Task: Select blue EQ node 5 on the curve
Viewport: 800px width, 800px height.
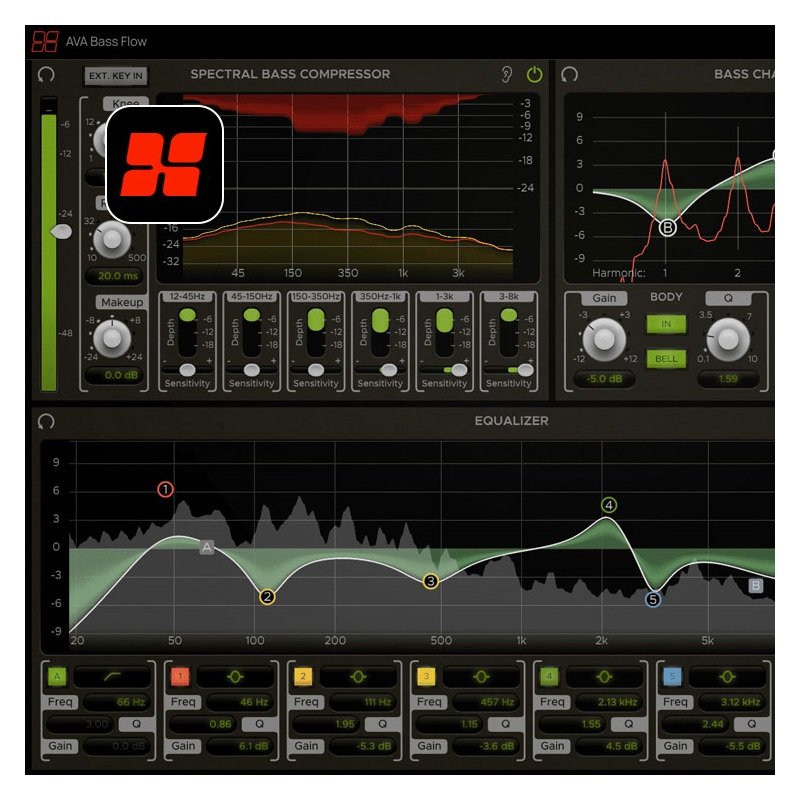Action: 653,599
